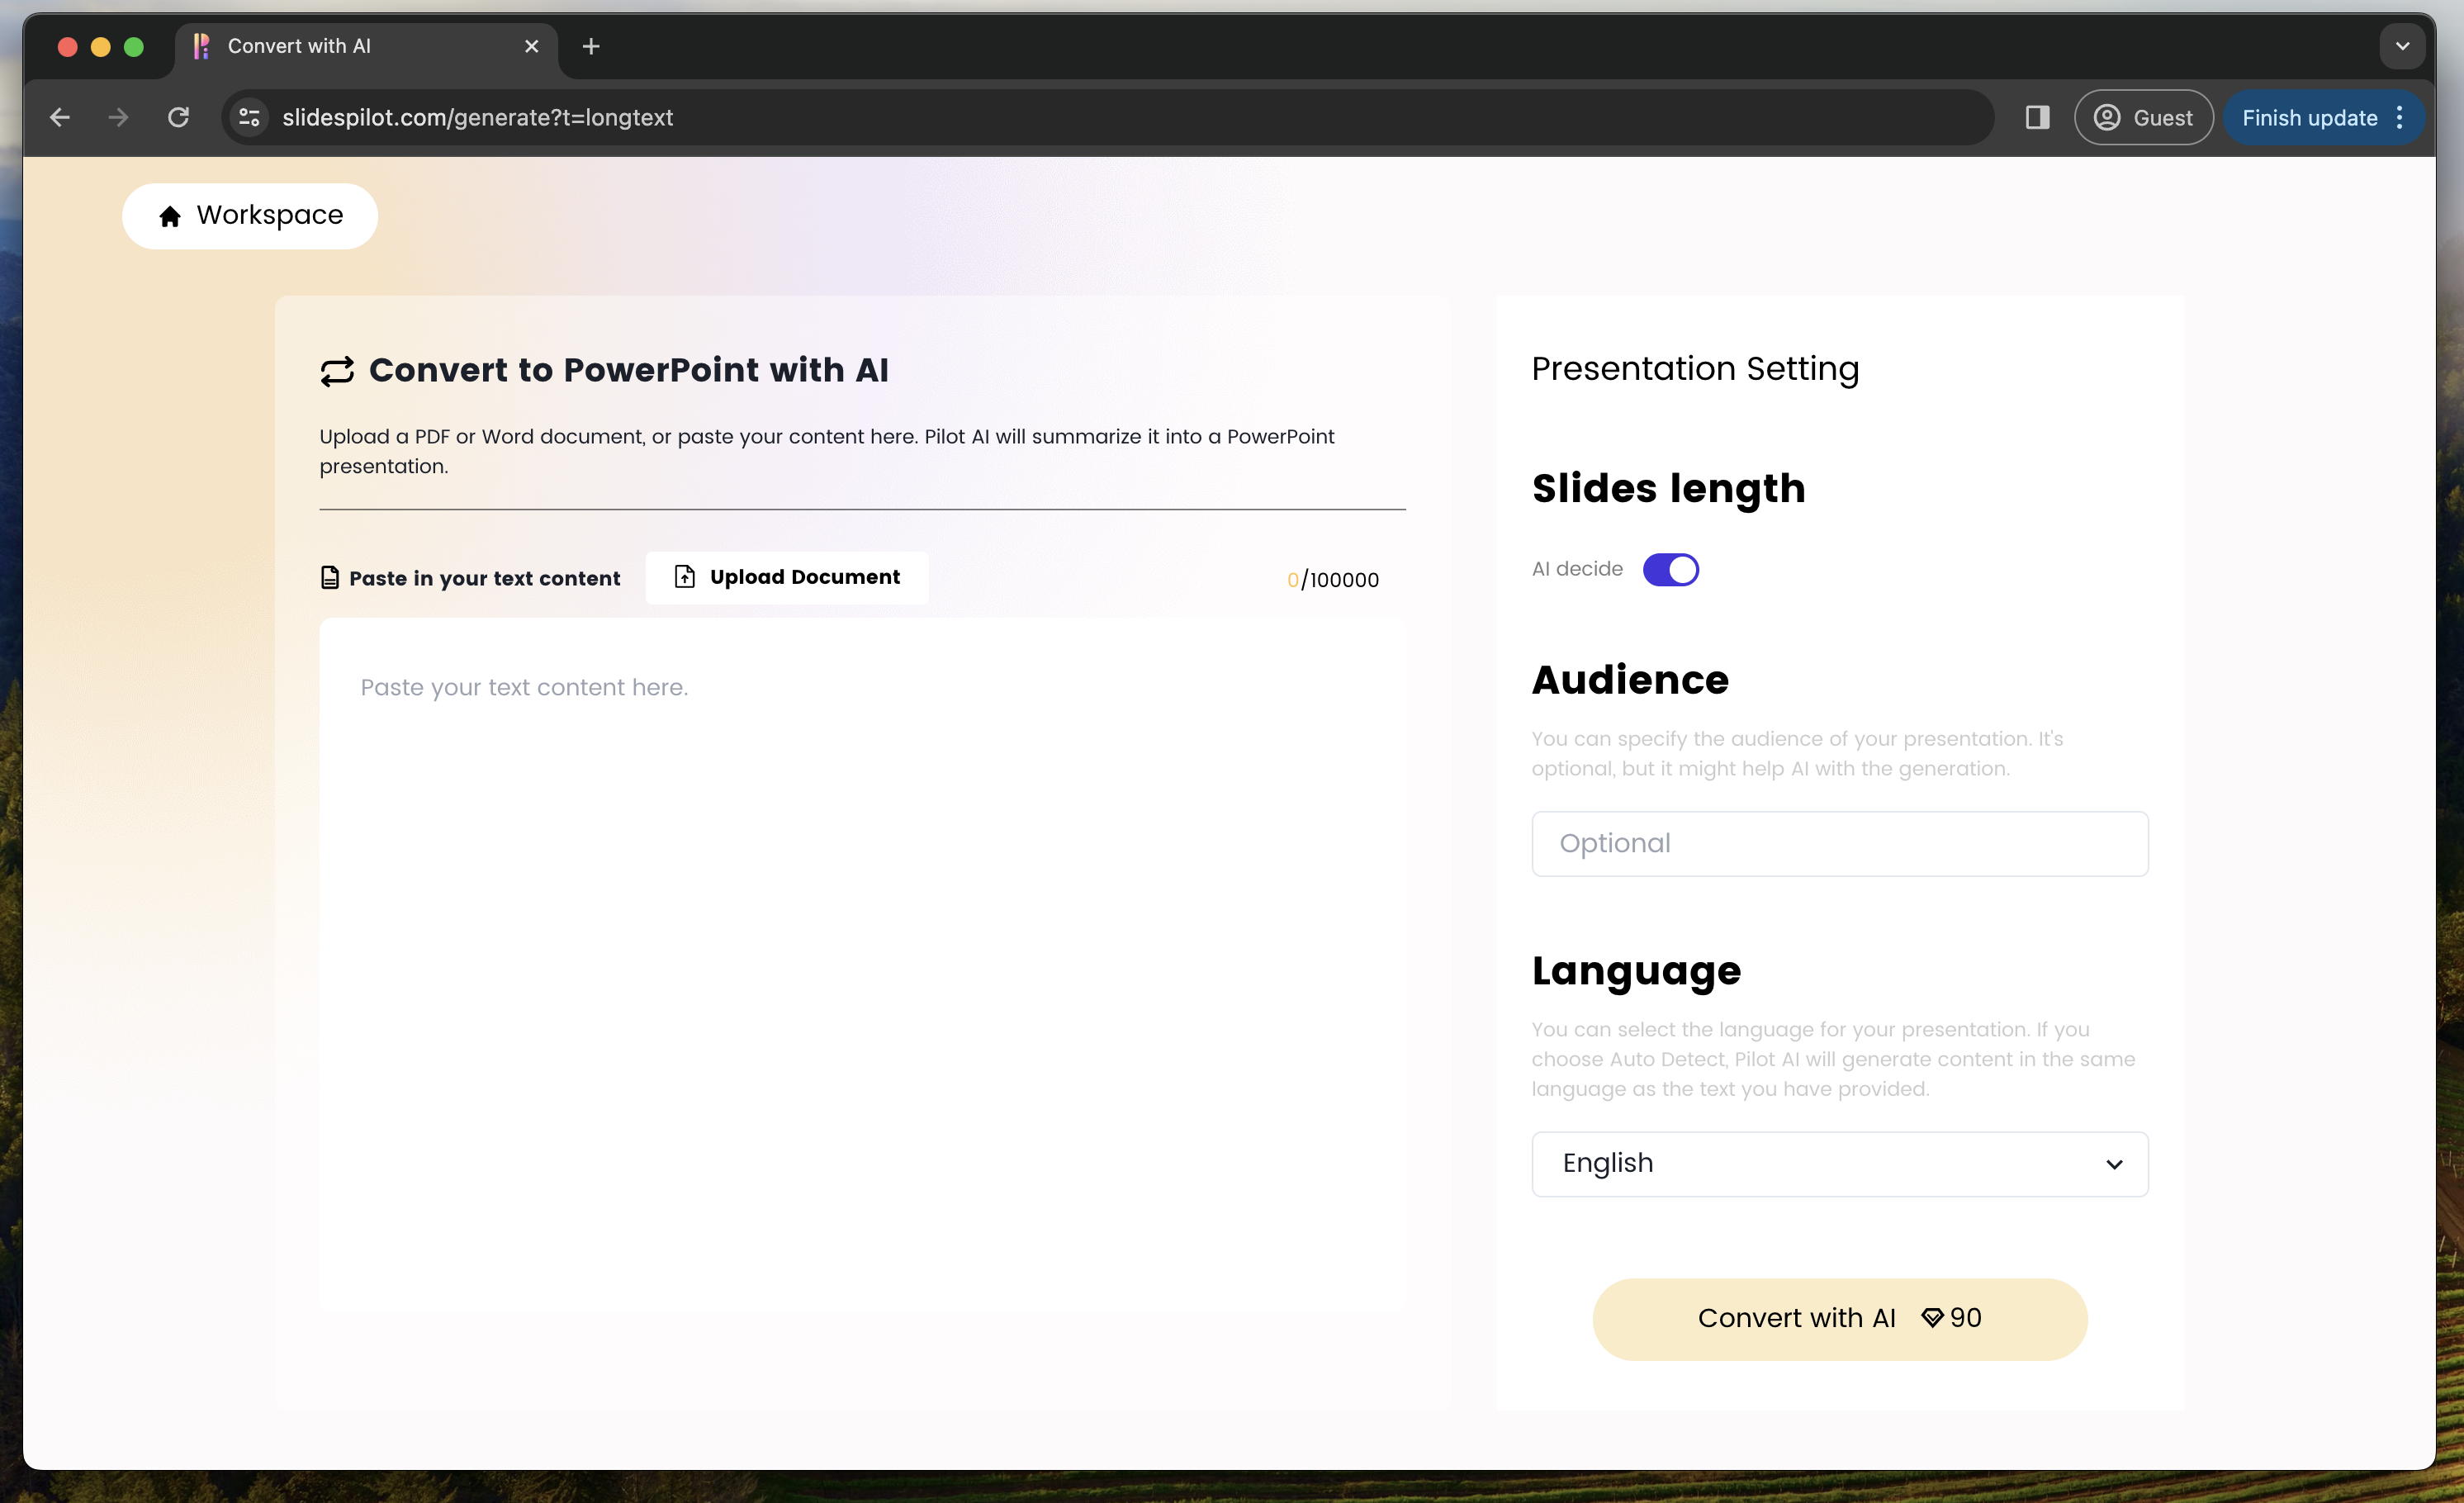Click the Upload Document file icon

(685, 576)
